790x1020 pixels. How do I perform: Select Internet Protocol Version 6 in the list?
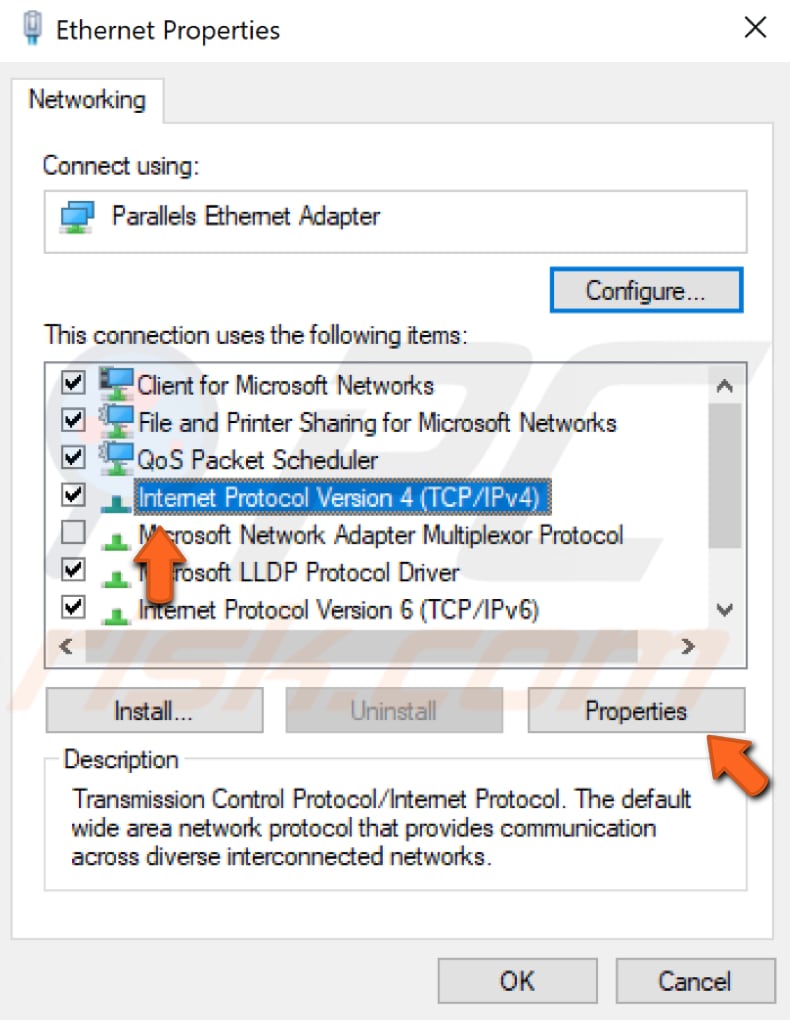[300, 609]
